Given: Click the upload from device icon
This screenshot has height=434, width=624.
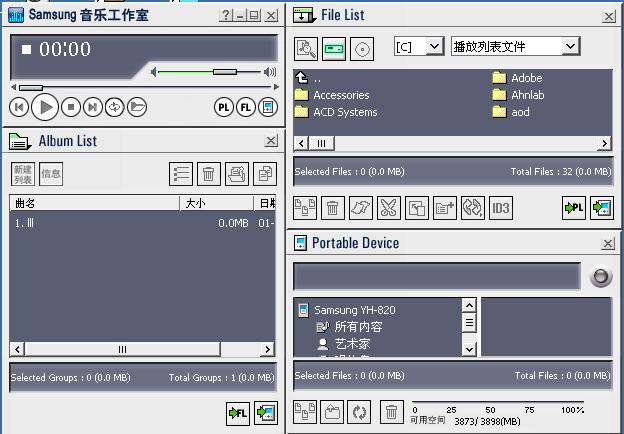Looking at the screenshot, I should (x=332, y=412).
